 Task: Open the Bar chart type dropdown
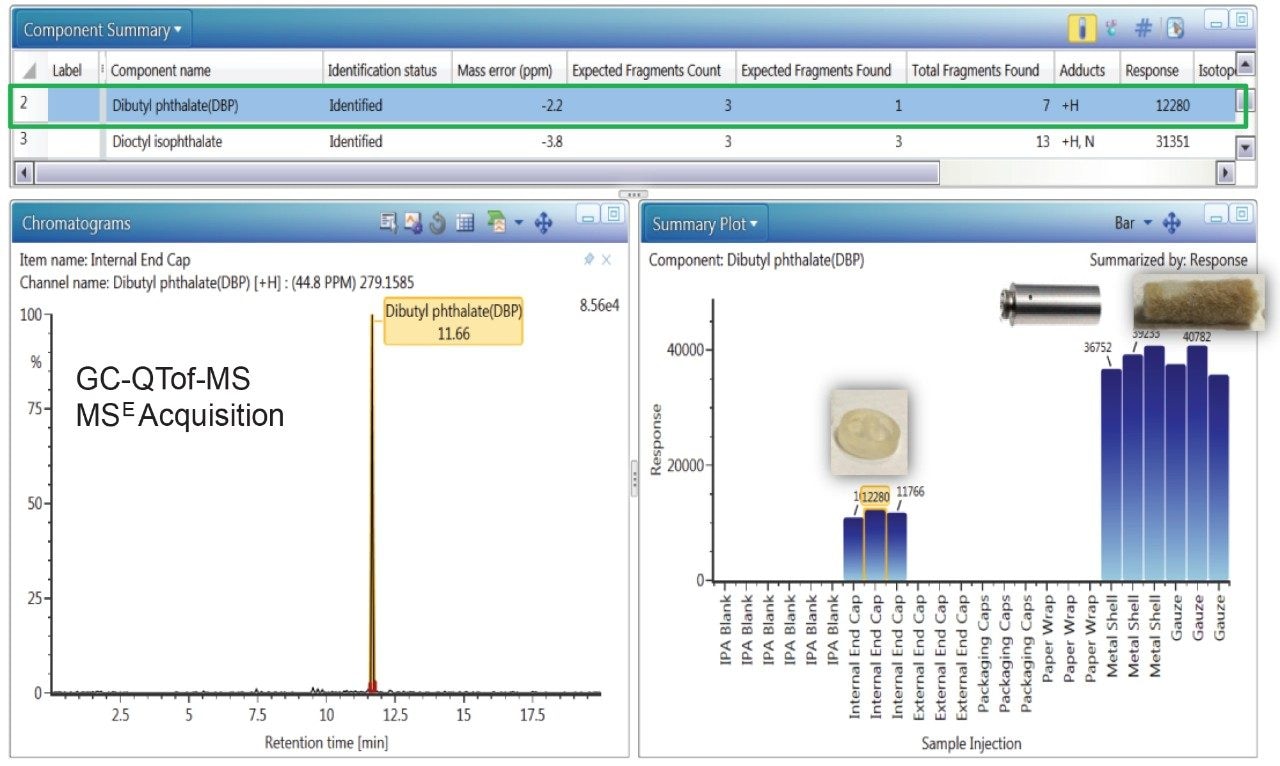click(x=1133, y=223)
